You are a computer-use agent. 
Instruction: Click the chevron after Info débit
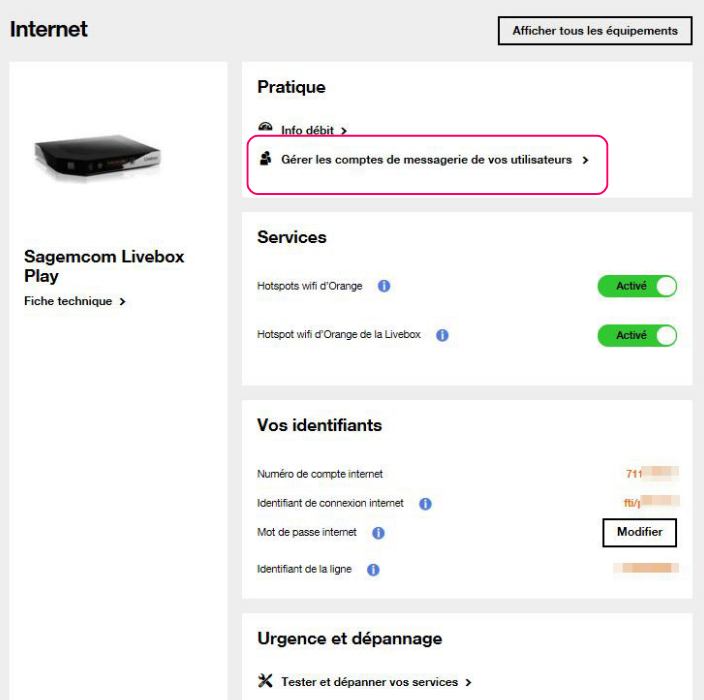[x=344, y=130]
